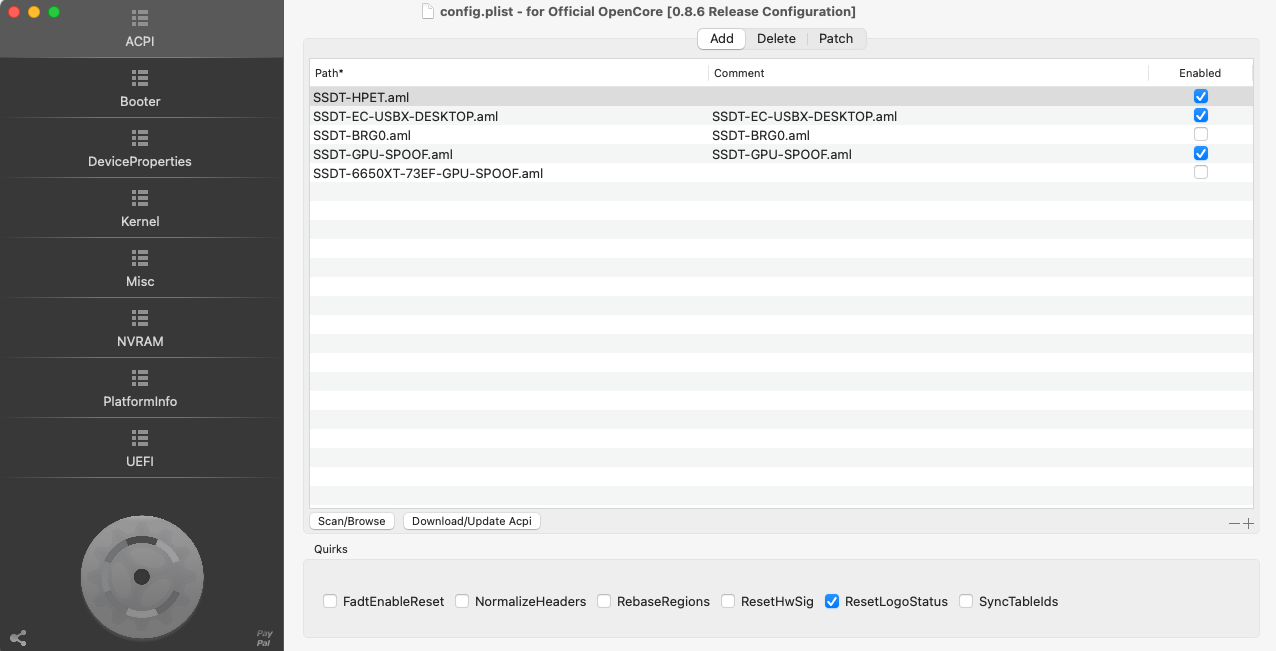Switch to the Patch tab
Screen dimensions: 1276x651
click(x=836, y=39)
